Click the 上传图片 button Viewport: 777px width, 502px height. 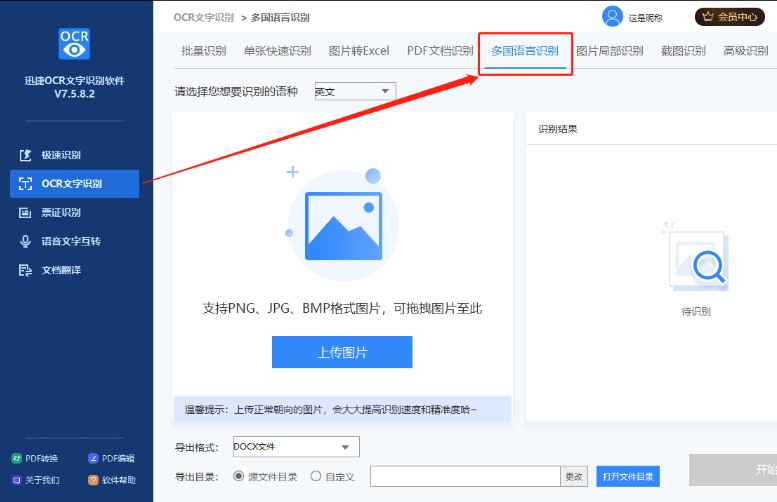click(x=342, y=352)
